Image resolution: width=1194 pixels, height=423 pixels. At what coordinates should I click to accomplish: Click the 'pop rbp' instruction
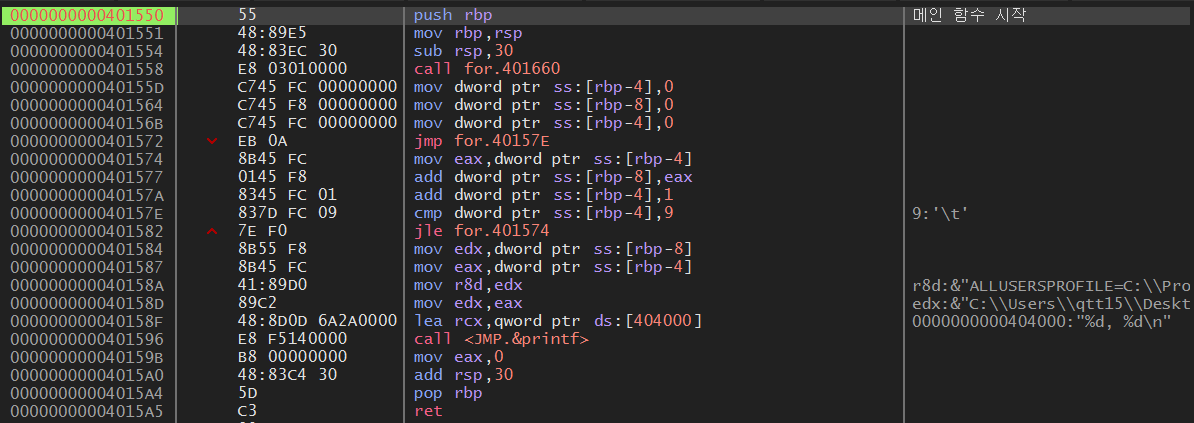tap(449, 393)
